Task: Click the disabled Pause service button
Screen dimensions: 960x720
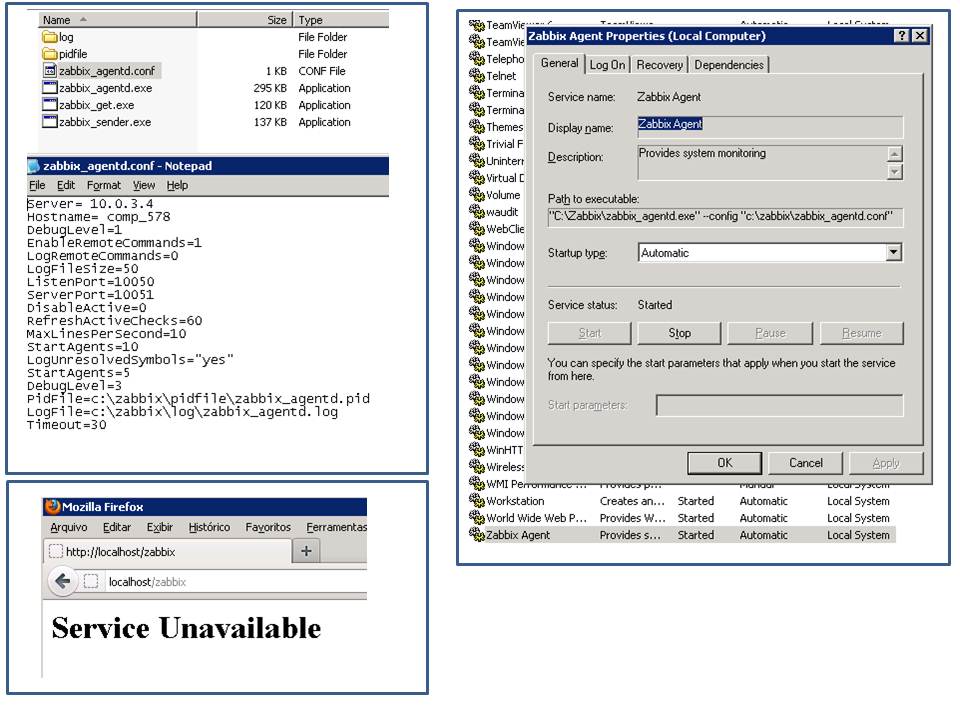Action: pyautogui.click(x=770, y=333)
